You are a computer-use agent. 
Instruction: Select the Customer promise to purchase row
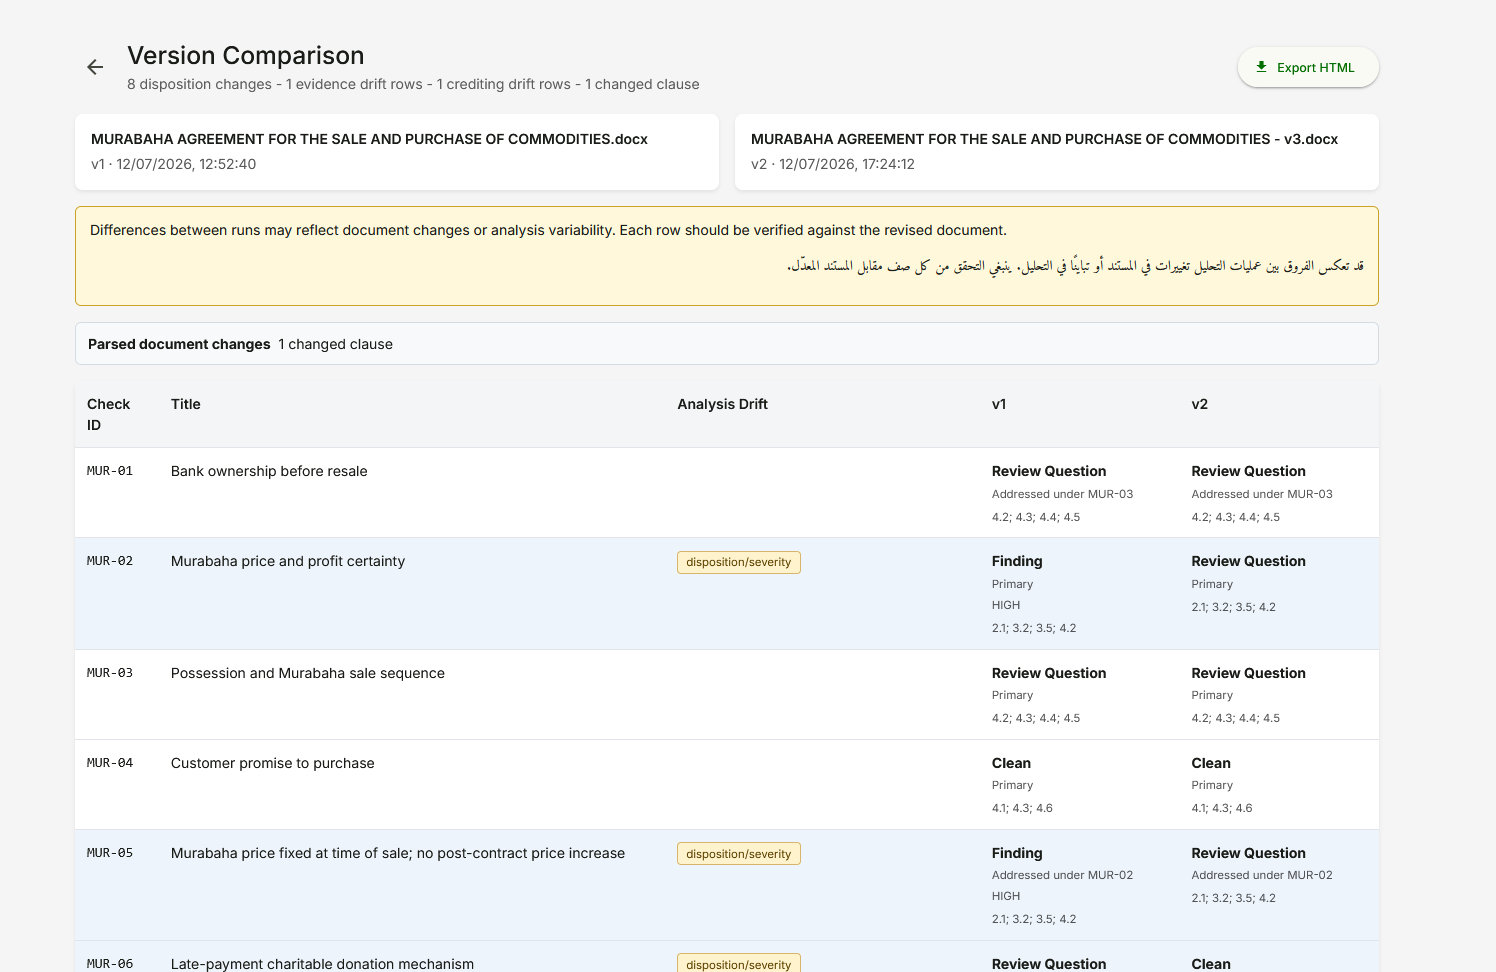[727, 785]
